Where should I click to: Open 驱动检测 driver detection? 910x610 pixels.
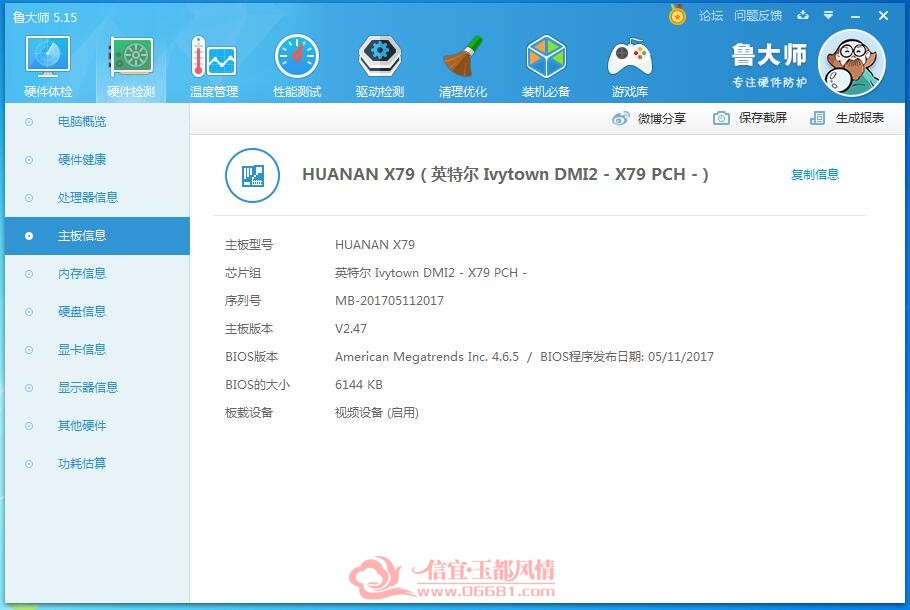coord(380,66)
